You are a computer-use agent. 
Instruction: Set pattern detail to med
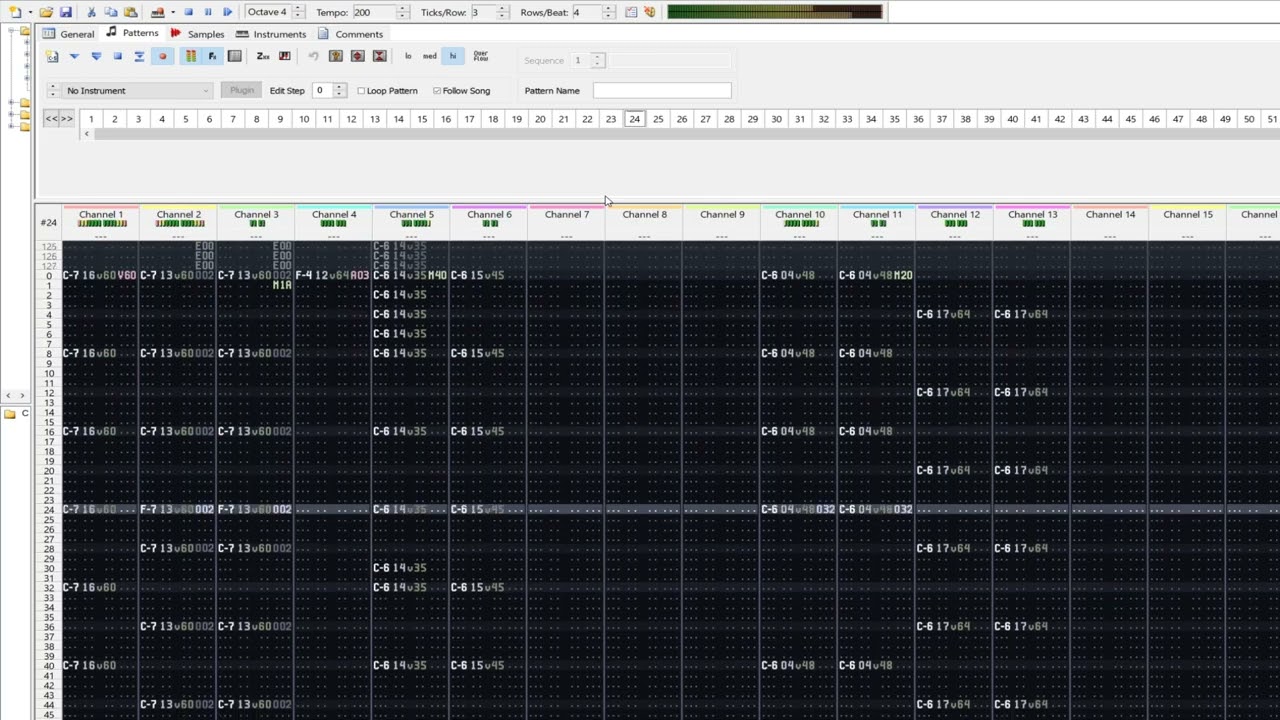tap(429, 56)
